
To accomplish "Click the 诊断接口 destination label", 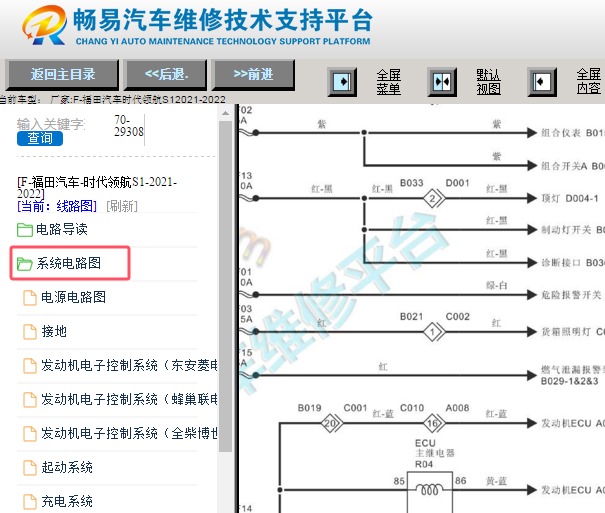I will point(573,263).
